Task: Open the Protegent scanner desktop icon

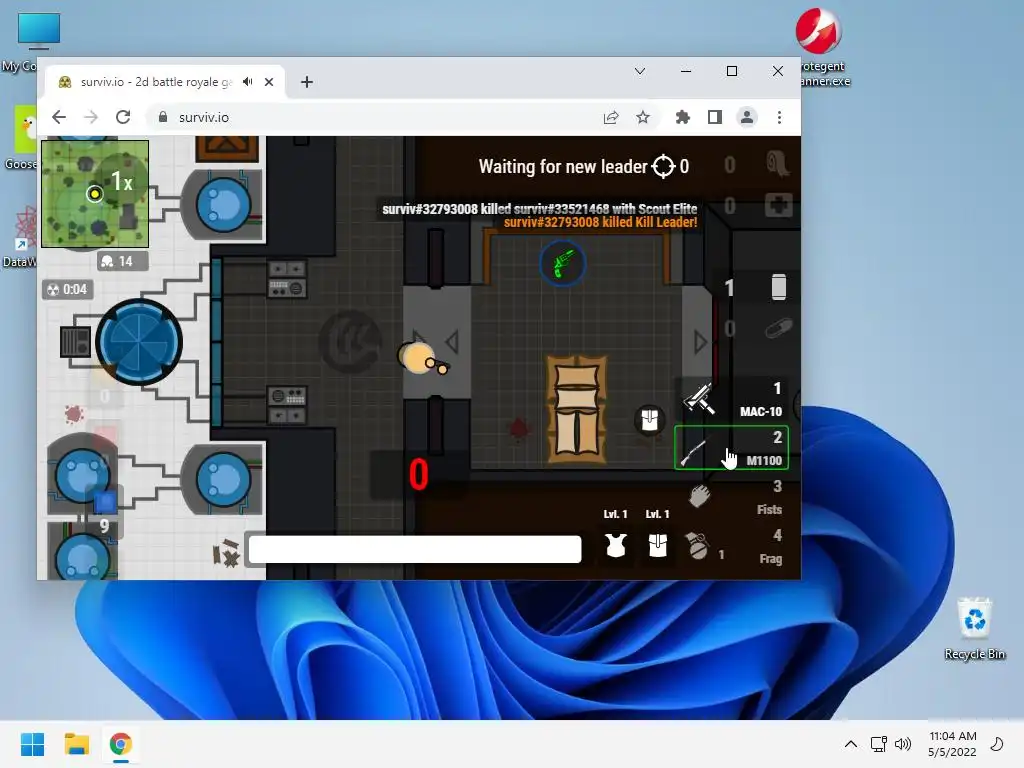Action: [822, 47]
